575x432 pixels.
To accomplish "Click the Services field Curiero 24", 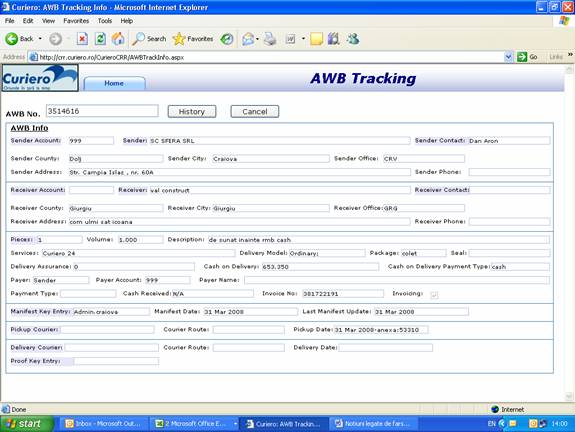I will 138,253.
